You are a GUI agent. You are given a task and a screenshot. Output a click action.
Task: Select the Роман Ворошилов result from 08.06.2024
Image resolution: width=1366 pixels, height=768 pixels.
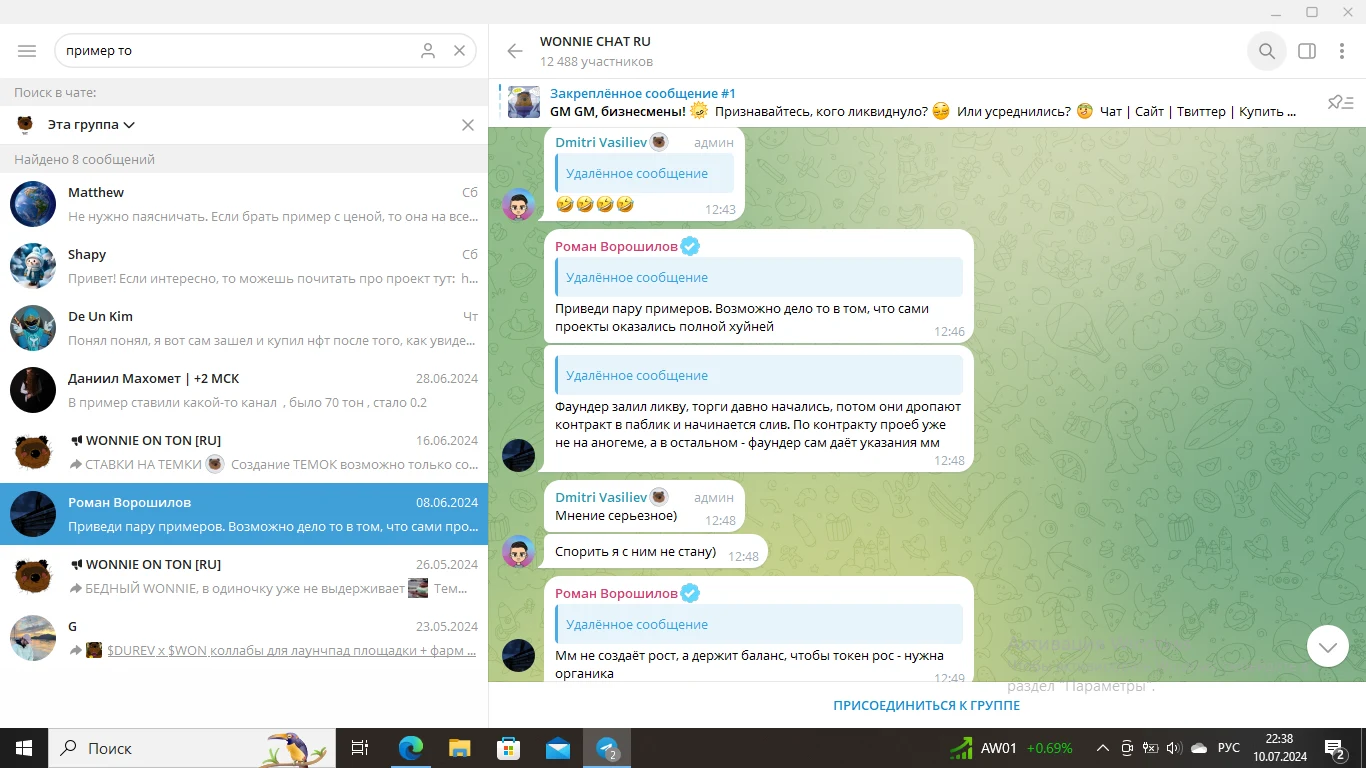[244, 514]
